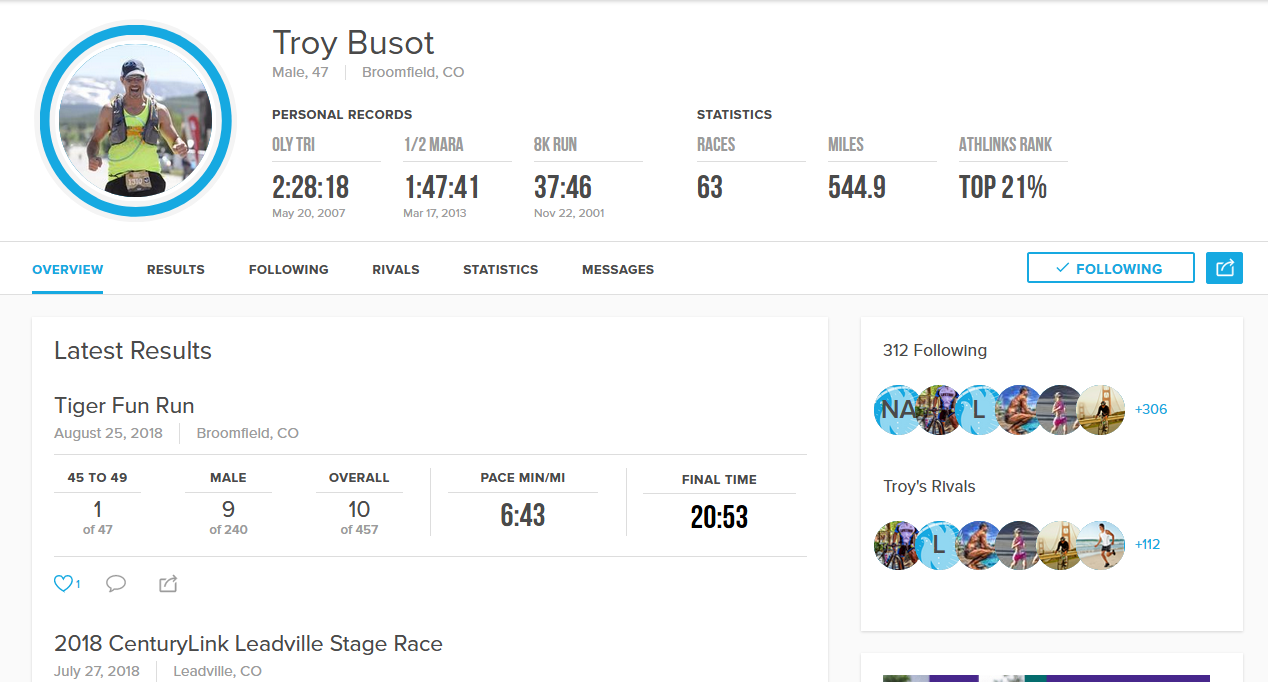The height and width of the screenshot is (682, 1268).
Task: Open the Messages tab
Action: coord(618,270)
